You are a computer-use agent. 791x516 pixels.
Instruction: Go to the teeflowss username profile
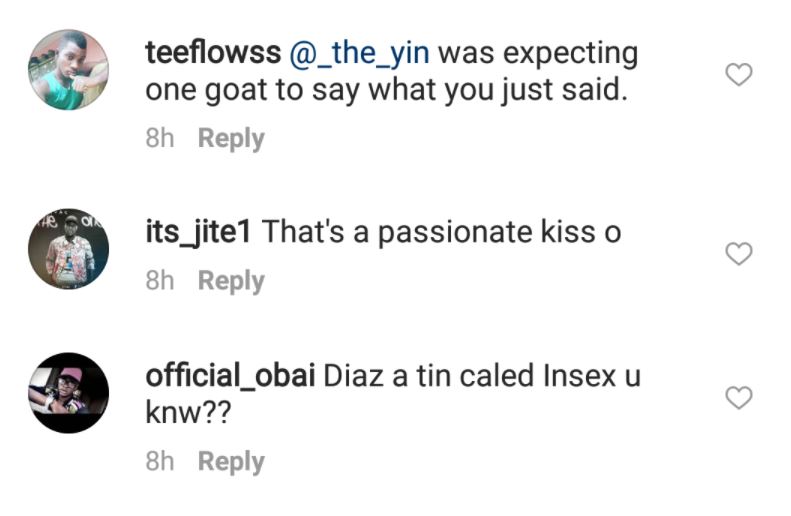pyautogui.click(x=212, y=52)
